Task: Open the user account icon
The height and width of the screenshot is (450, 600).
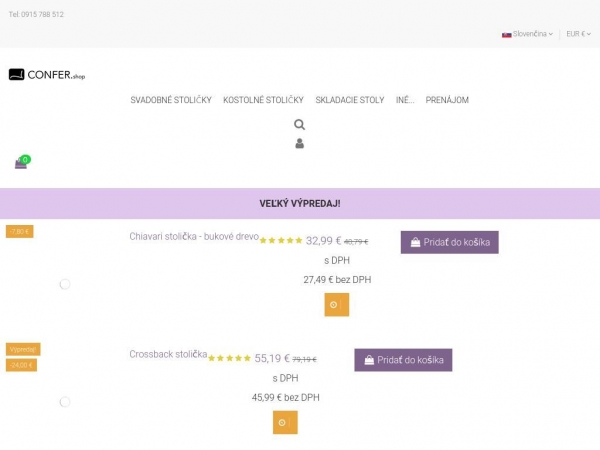Action: tap(299, 144)
